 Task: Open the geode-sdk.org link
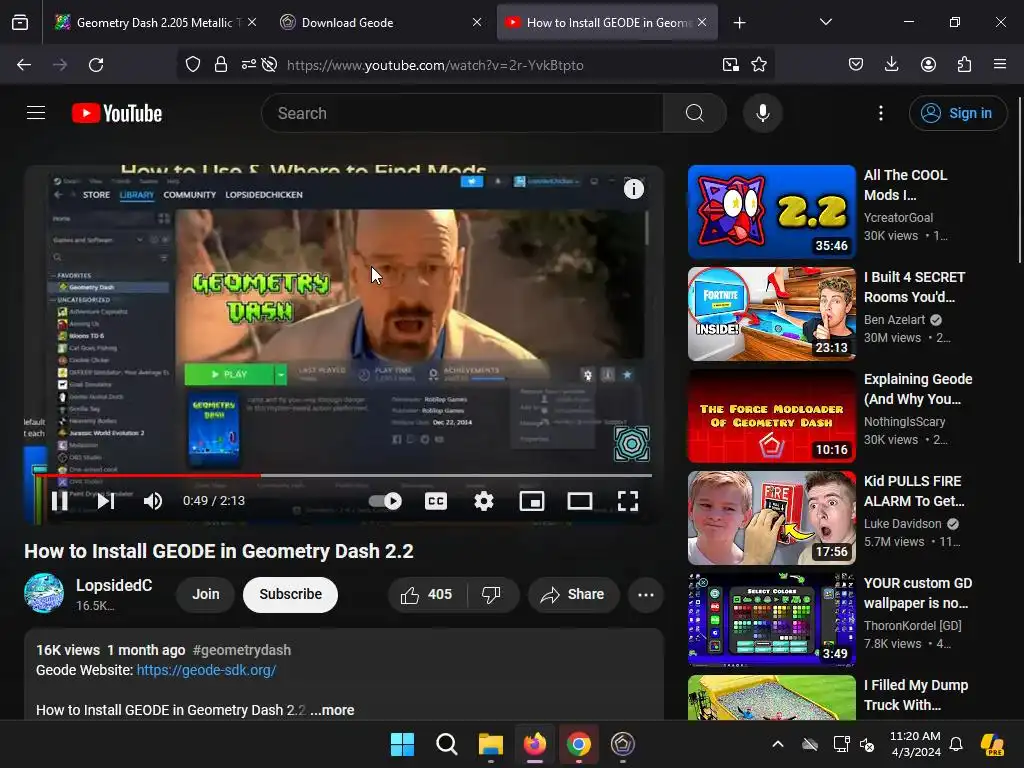[206, 670]
